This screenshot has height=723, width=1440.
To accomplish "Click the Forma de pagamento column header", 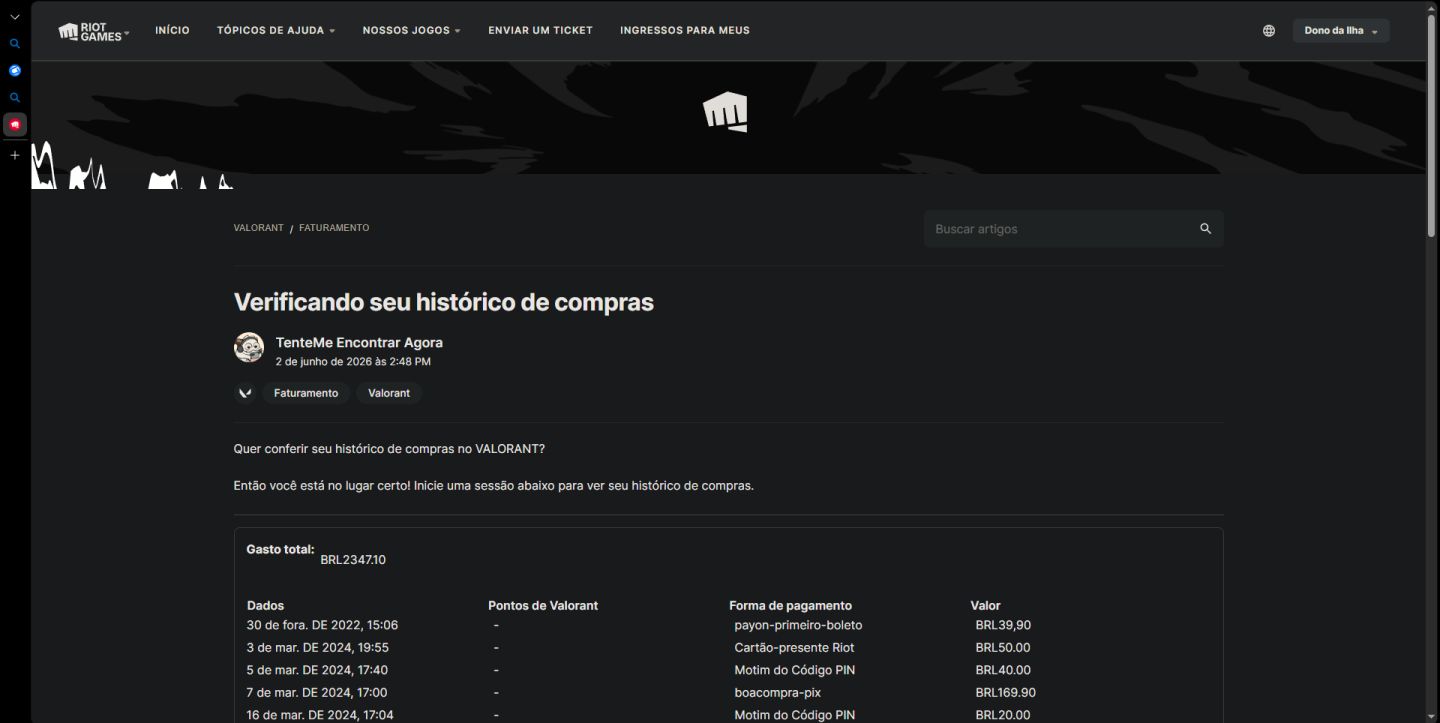I will pos(790,605).
